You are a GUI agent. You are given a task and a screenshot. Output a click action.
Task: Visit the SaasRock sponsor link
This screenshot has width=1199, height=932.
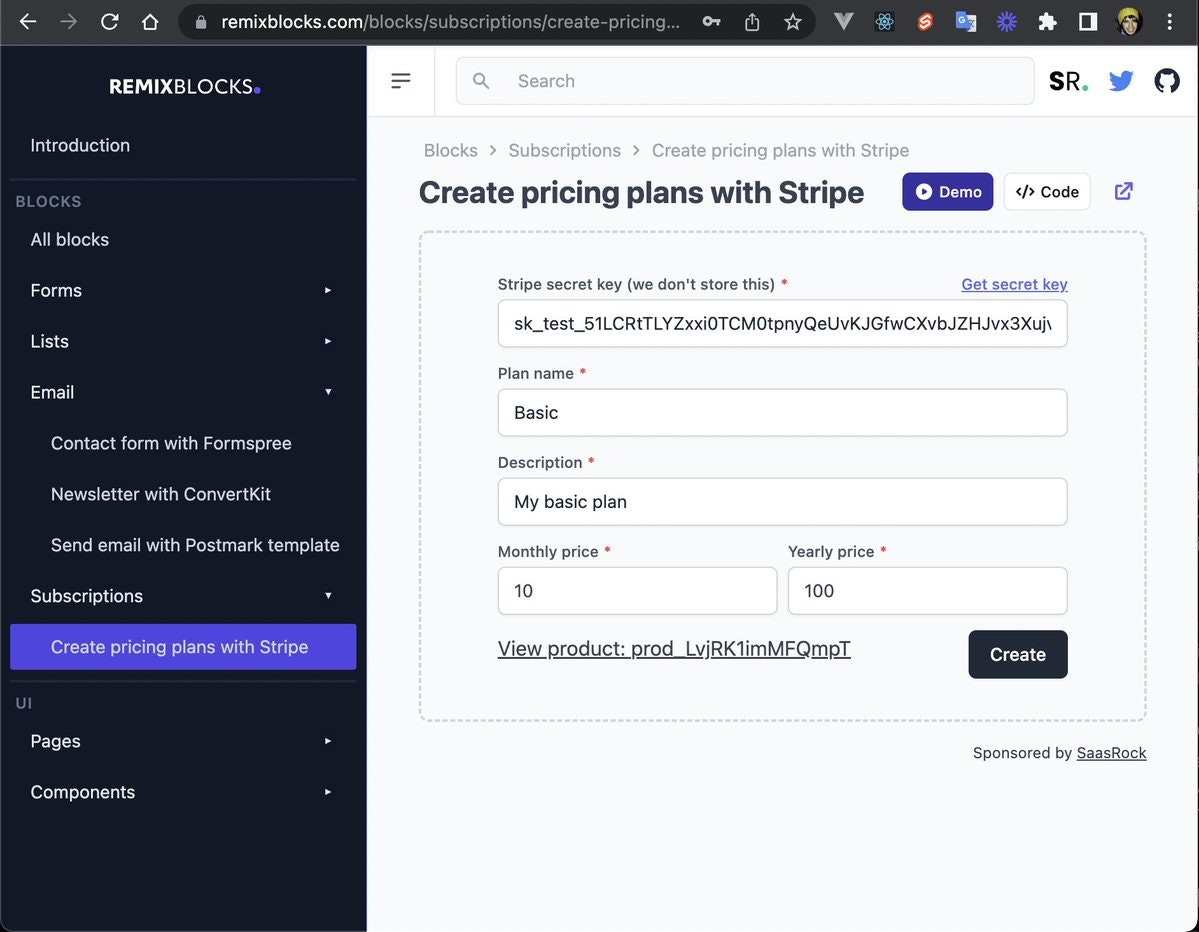coord(1111,753)
